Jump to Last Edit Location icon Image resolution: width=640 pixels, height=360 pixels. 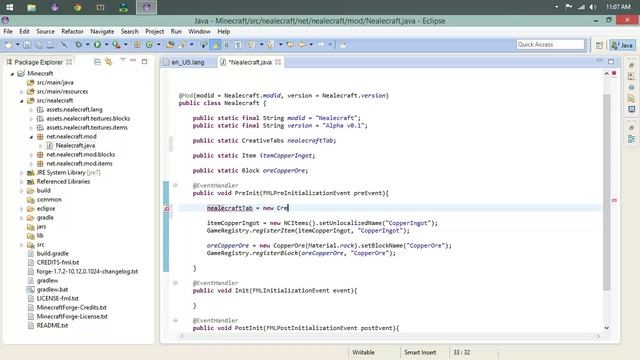pos(290,45)
